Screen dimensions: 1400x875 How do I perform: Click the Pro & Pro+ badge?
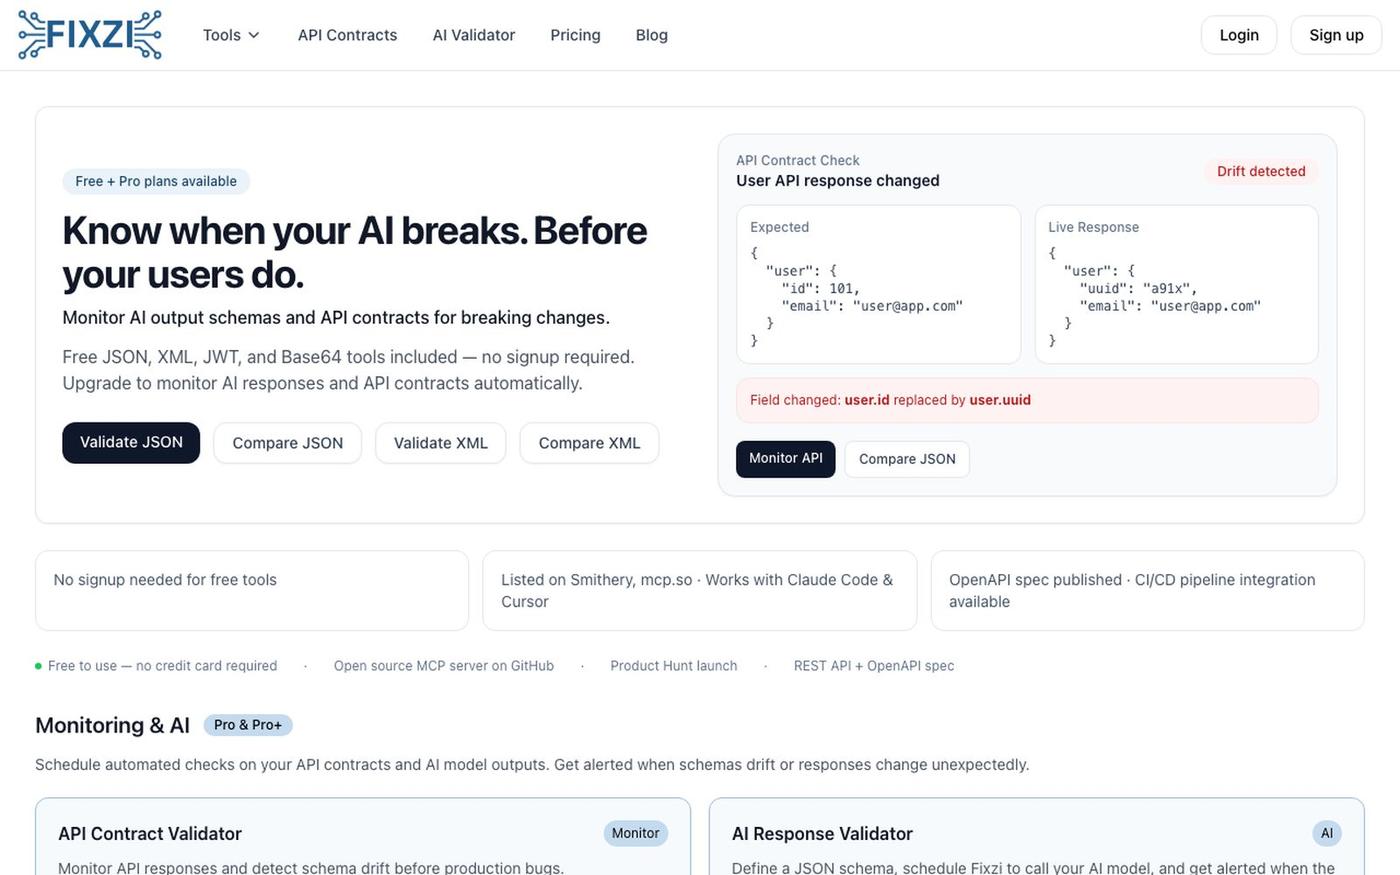coord(248,725)
